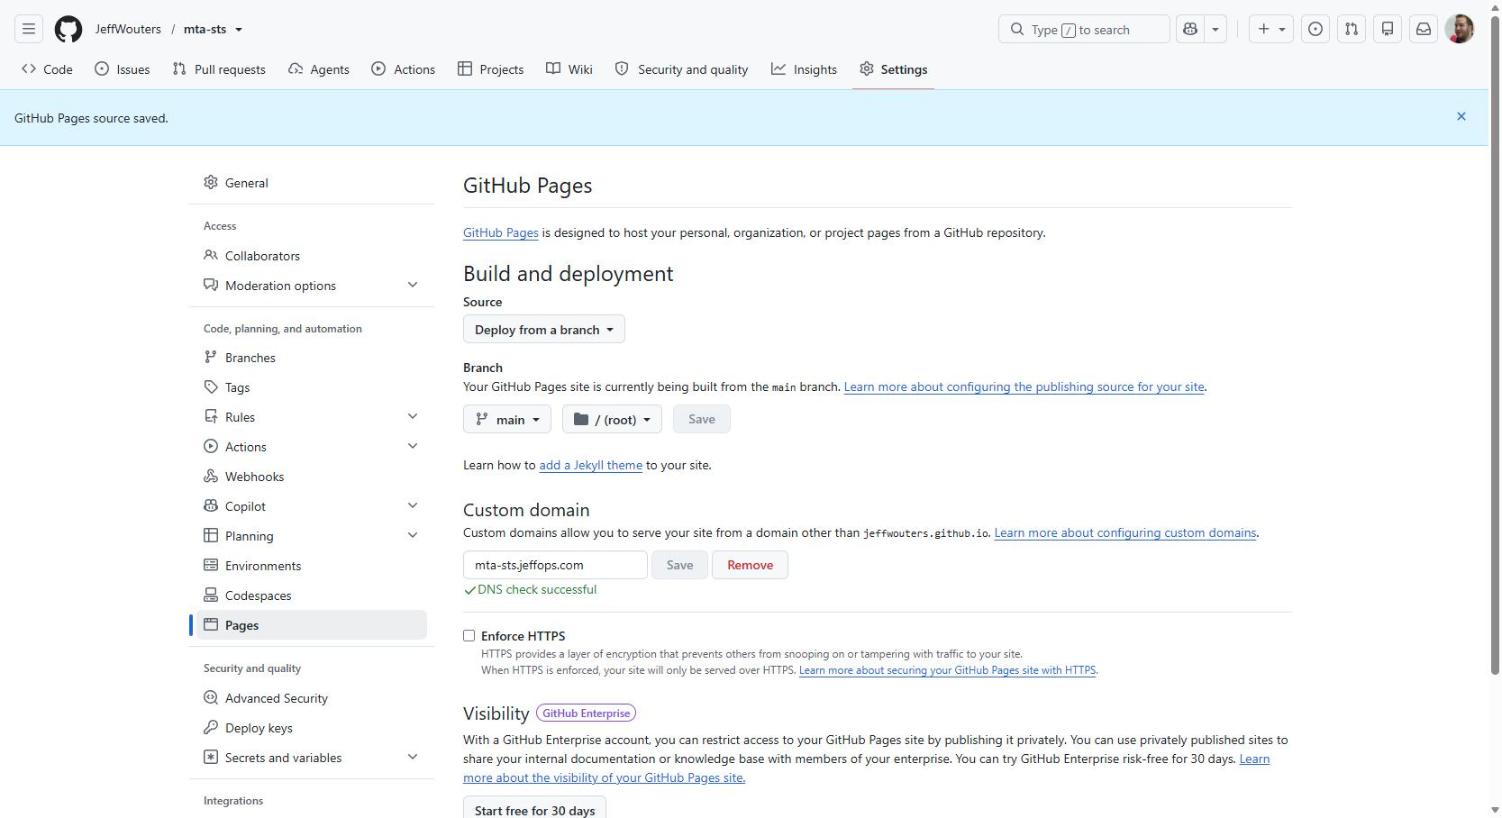Open Tags settings
The width and height of the screenshot is (1502, 818).
[x=311, y=387]
